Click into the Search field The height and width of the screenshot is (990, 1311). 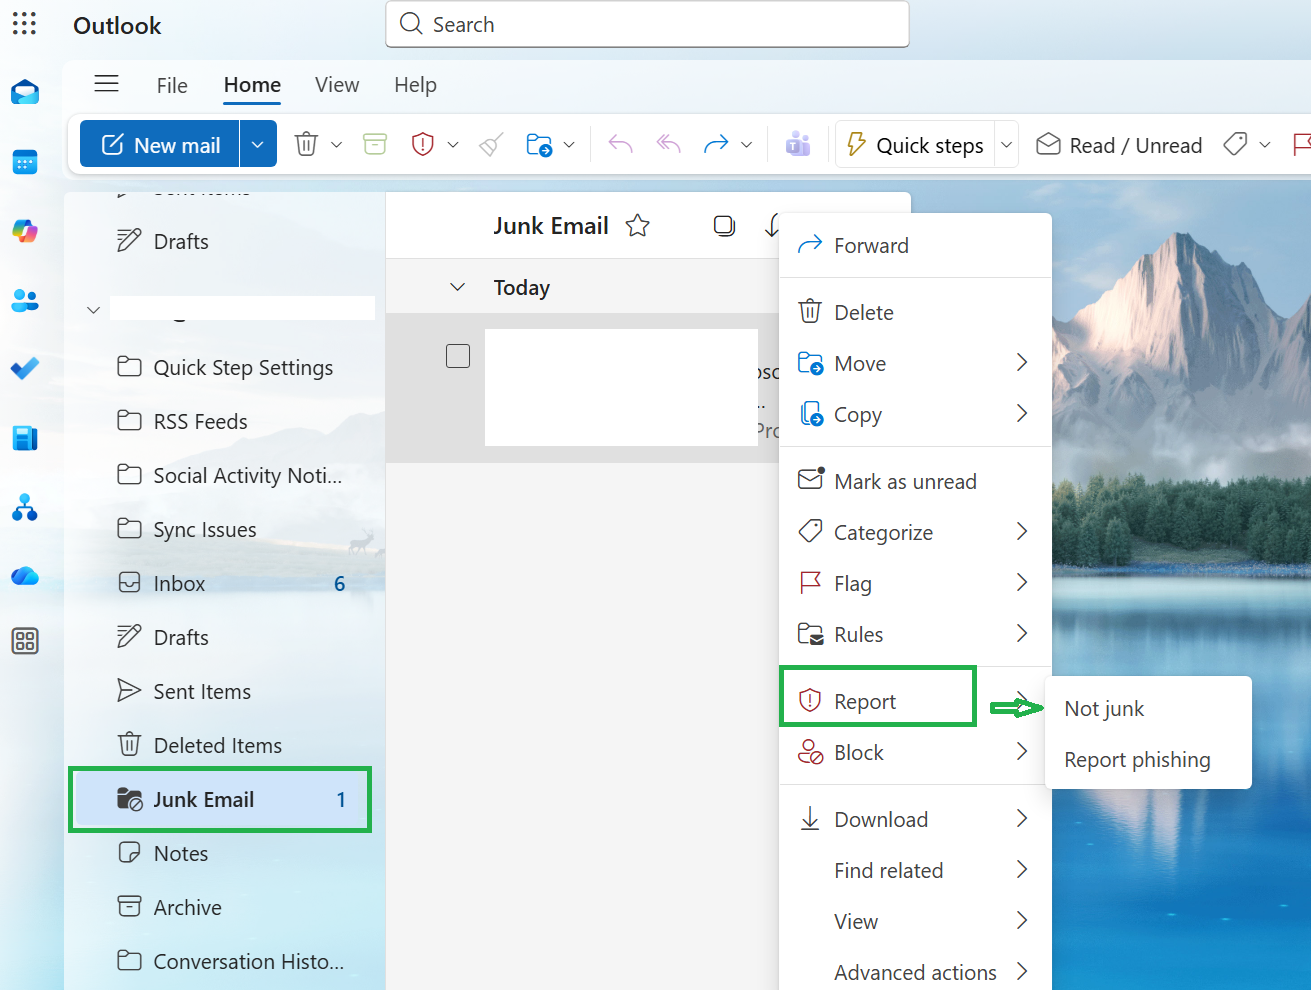click(647, 24)
